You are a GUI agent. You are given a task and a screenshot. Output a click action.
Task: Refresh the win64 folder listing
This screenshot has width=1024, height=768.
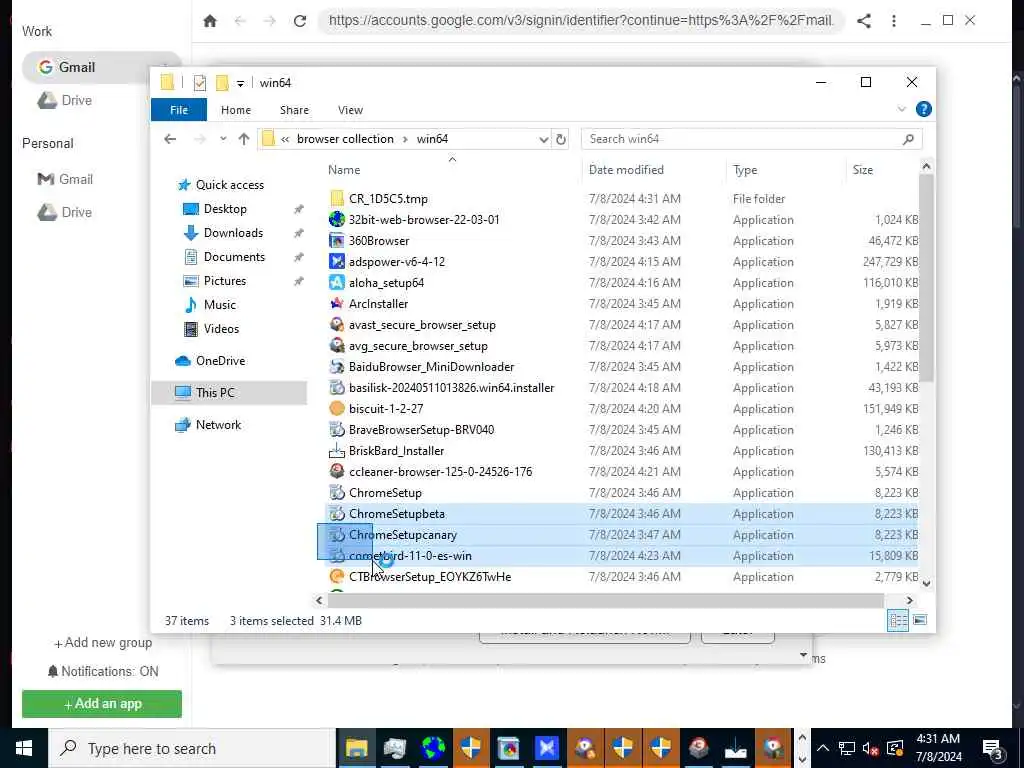(560, 139)
